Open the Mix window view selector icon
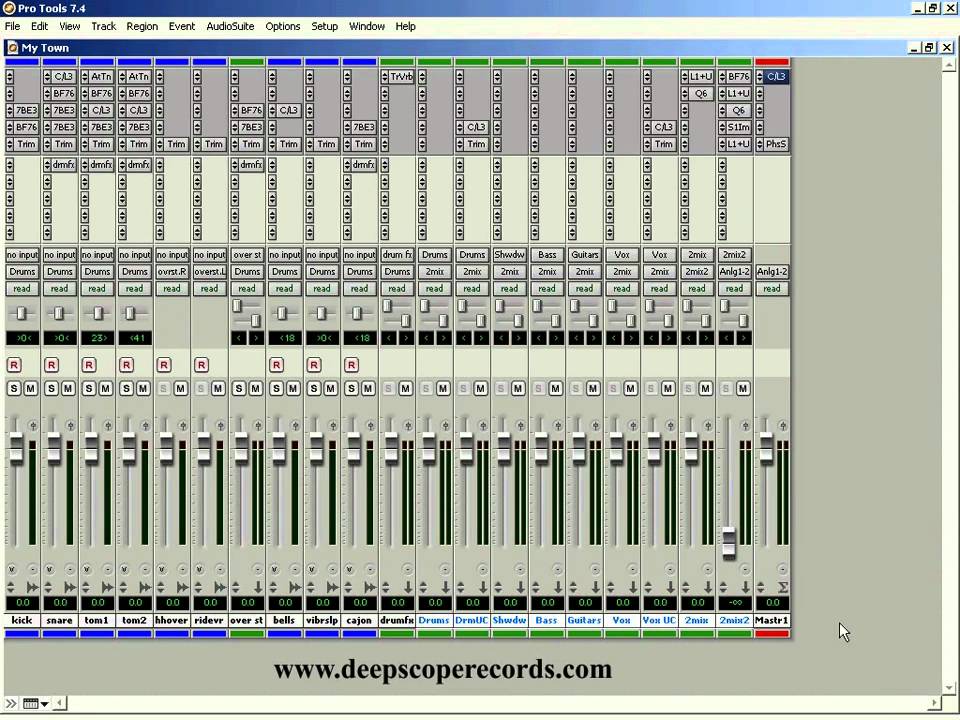This screenshot has width=960, height=720. [31, 703]
